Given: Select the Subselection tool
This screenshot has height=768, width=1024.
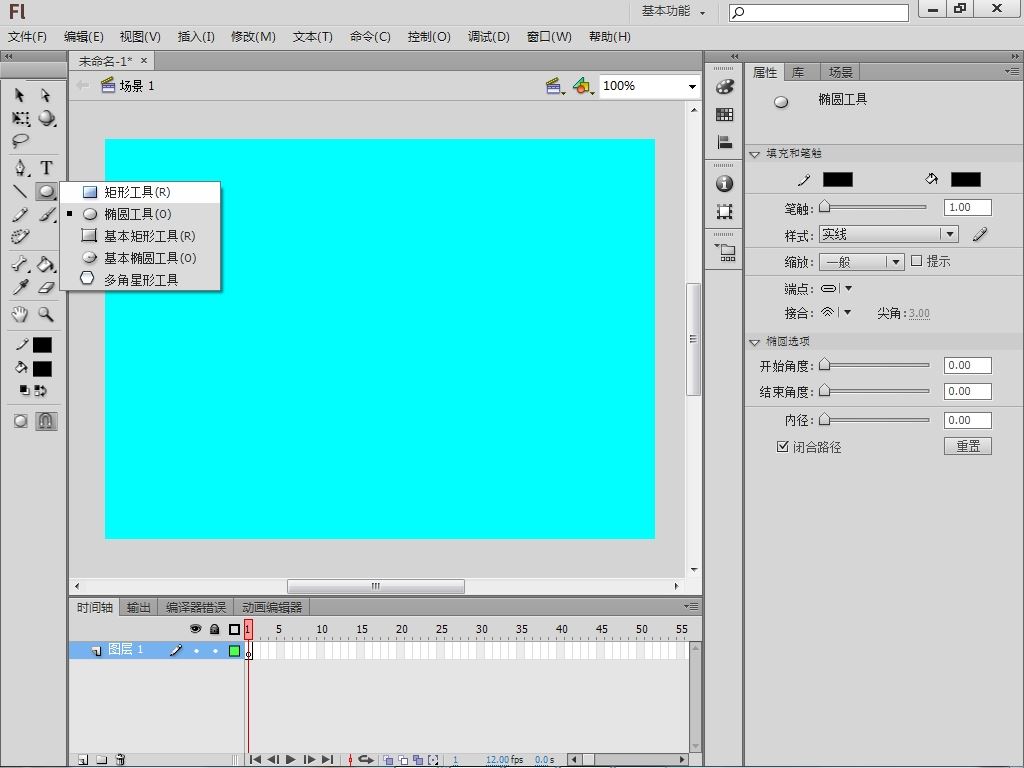Looking at the screenshot, I should pyautogui.click(x=45, y=95).
